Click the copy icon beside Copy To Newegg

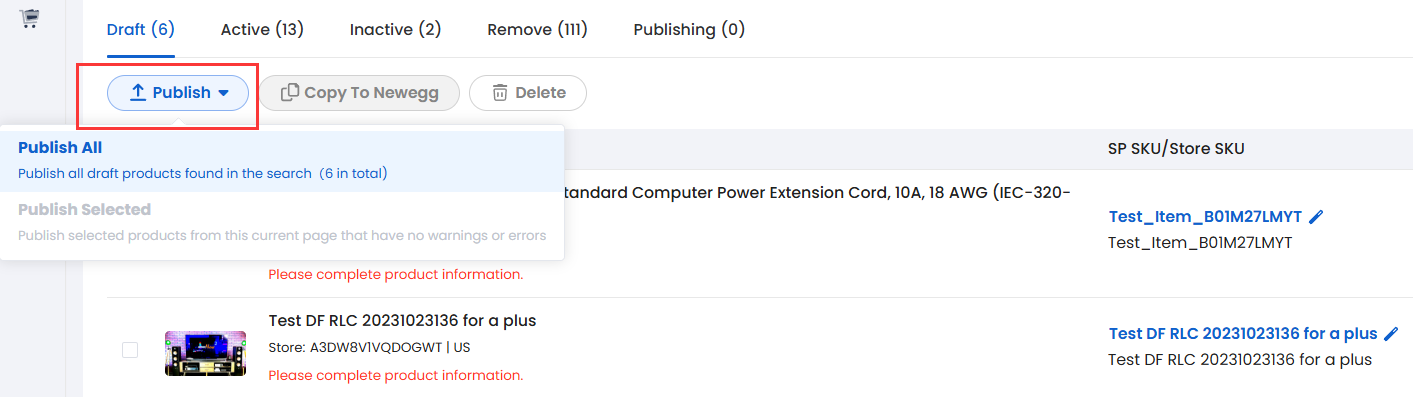click(x=289, y=93)
